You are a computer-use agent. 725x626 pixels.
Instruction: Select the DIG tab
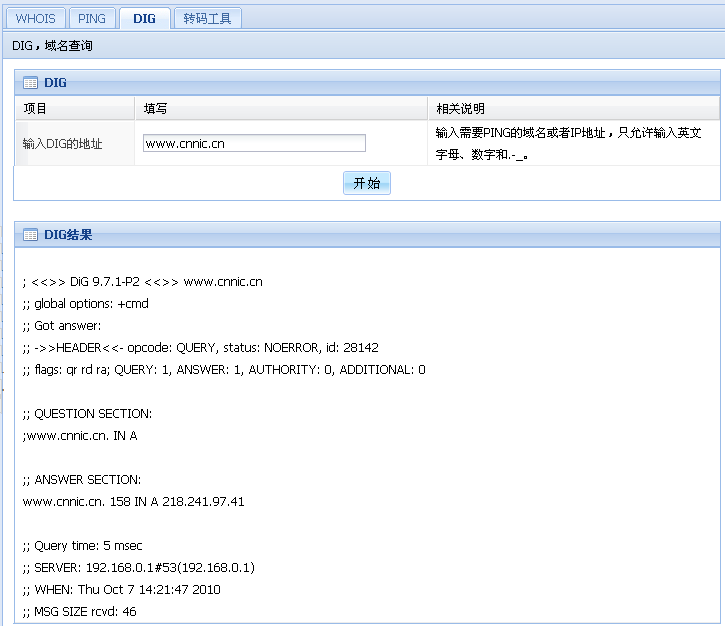click(144, 19)
